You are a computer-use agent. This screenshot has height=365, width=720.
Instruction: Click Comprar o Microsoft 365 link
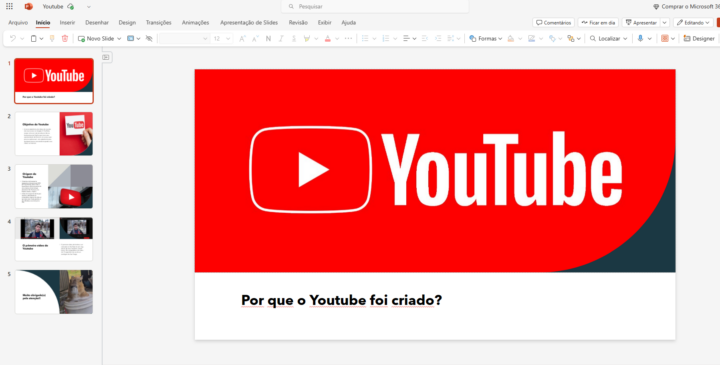pyautogui.click(x=686, y=6)
